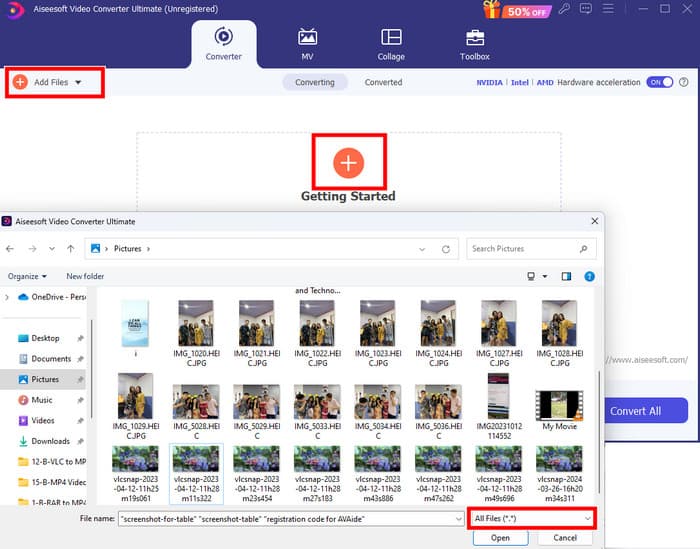Close the file open dialog
Screen dimensions: 700x549
click(595, 221)
